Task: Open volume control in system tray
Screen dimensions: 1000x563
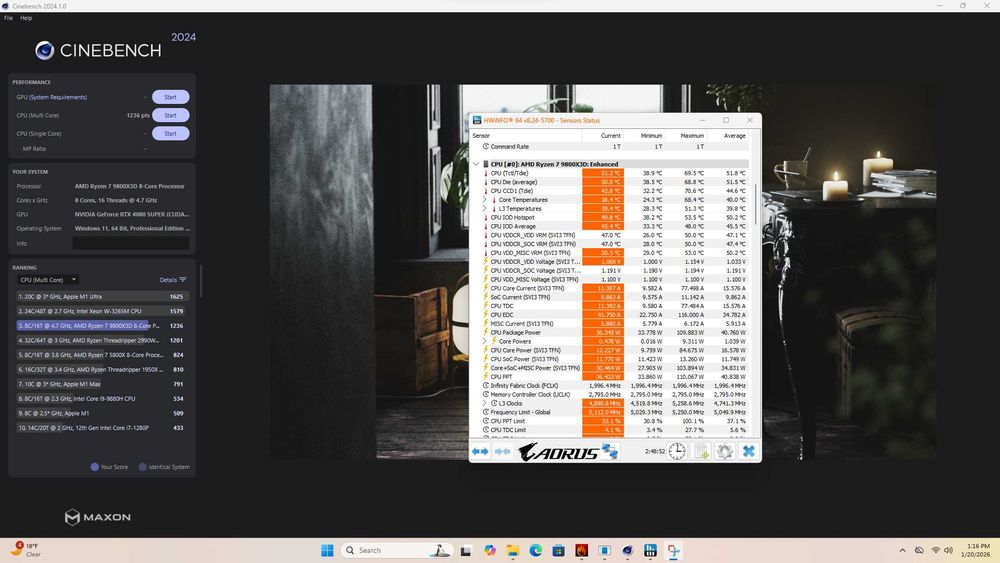Action: point(948,550)
